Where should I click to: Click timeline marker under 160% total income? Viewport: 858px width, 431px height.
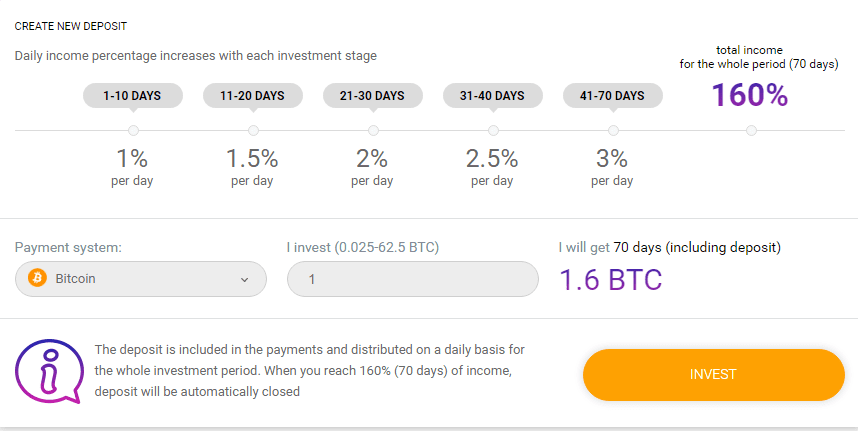pyautogui.click(x=751, y=130)
